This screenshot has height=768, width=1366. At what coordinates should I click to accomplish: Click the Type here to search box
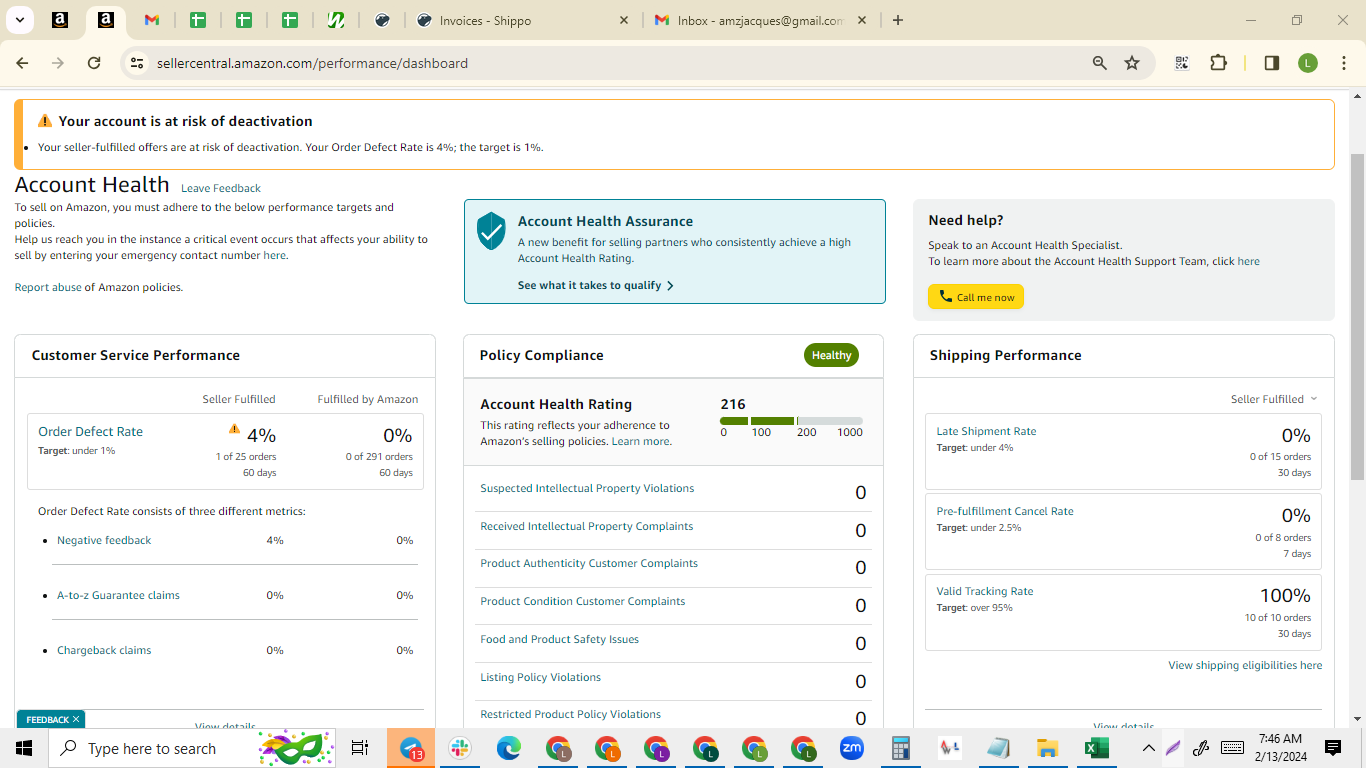click(192, 748)
